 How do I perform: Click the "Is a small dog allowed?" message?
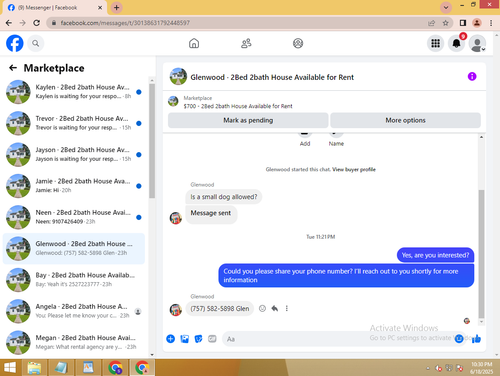(224, 197)
